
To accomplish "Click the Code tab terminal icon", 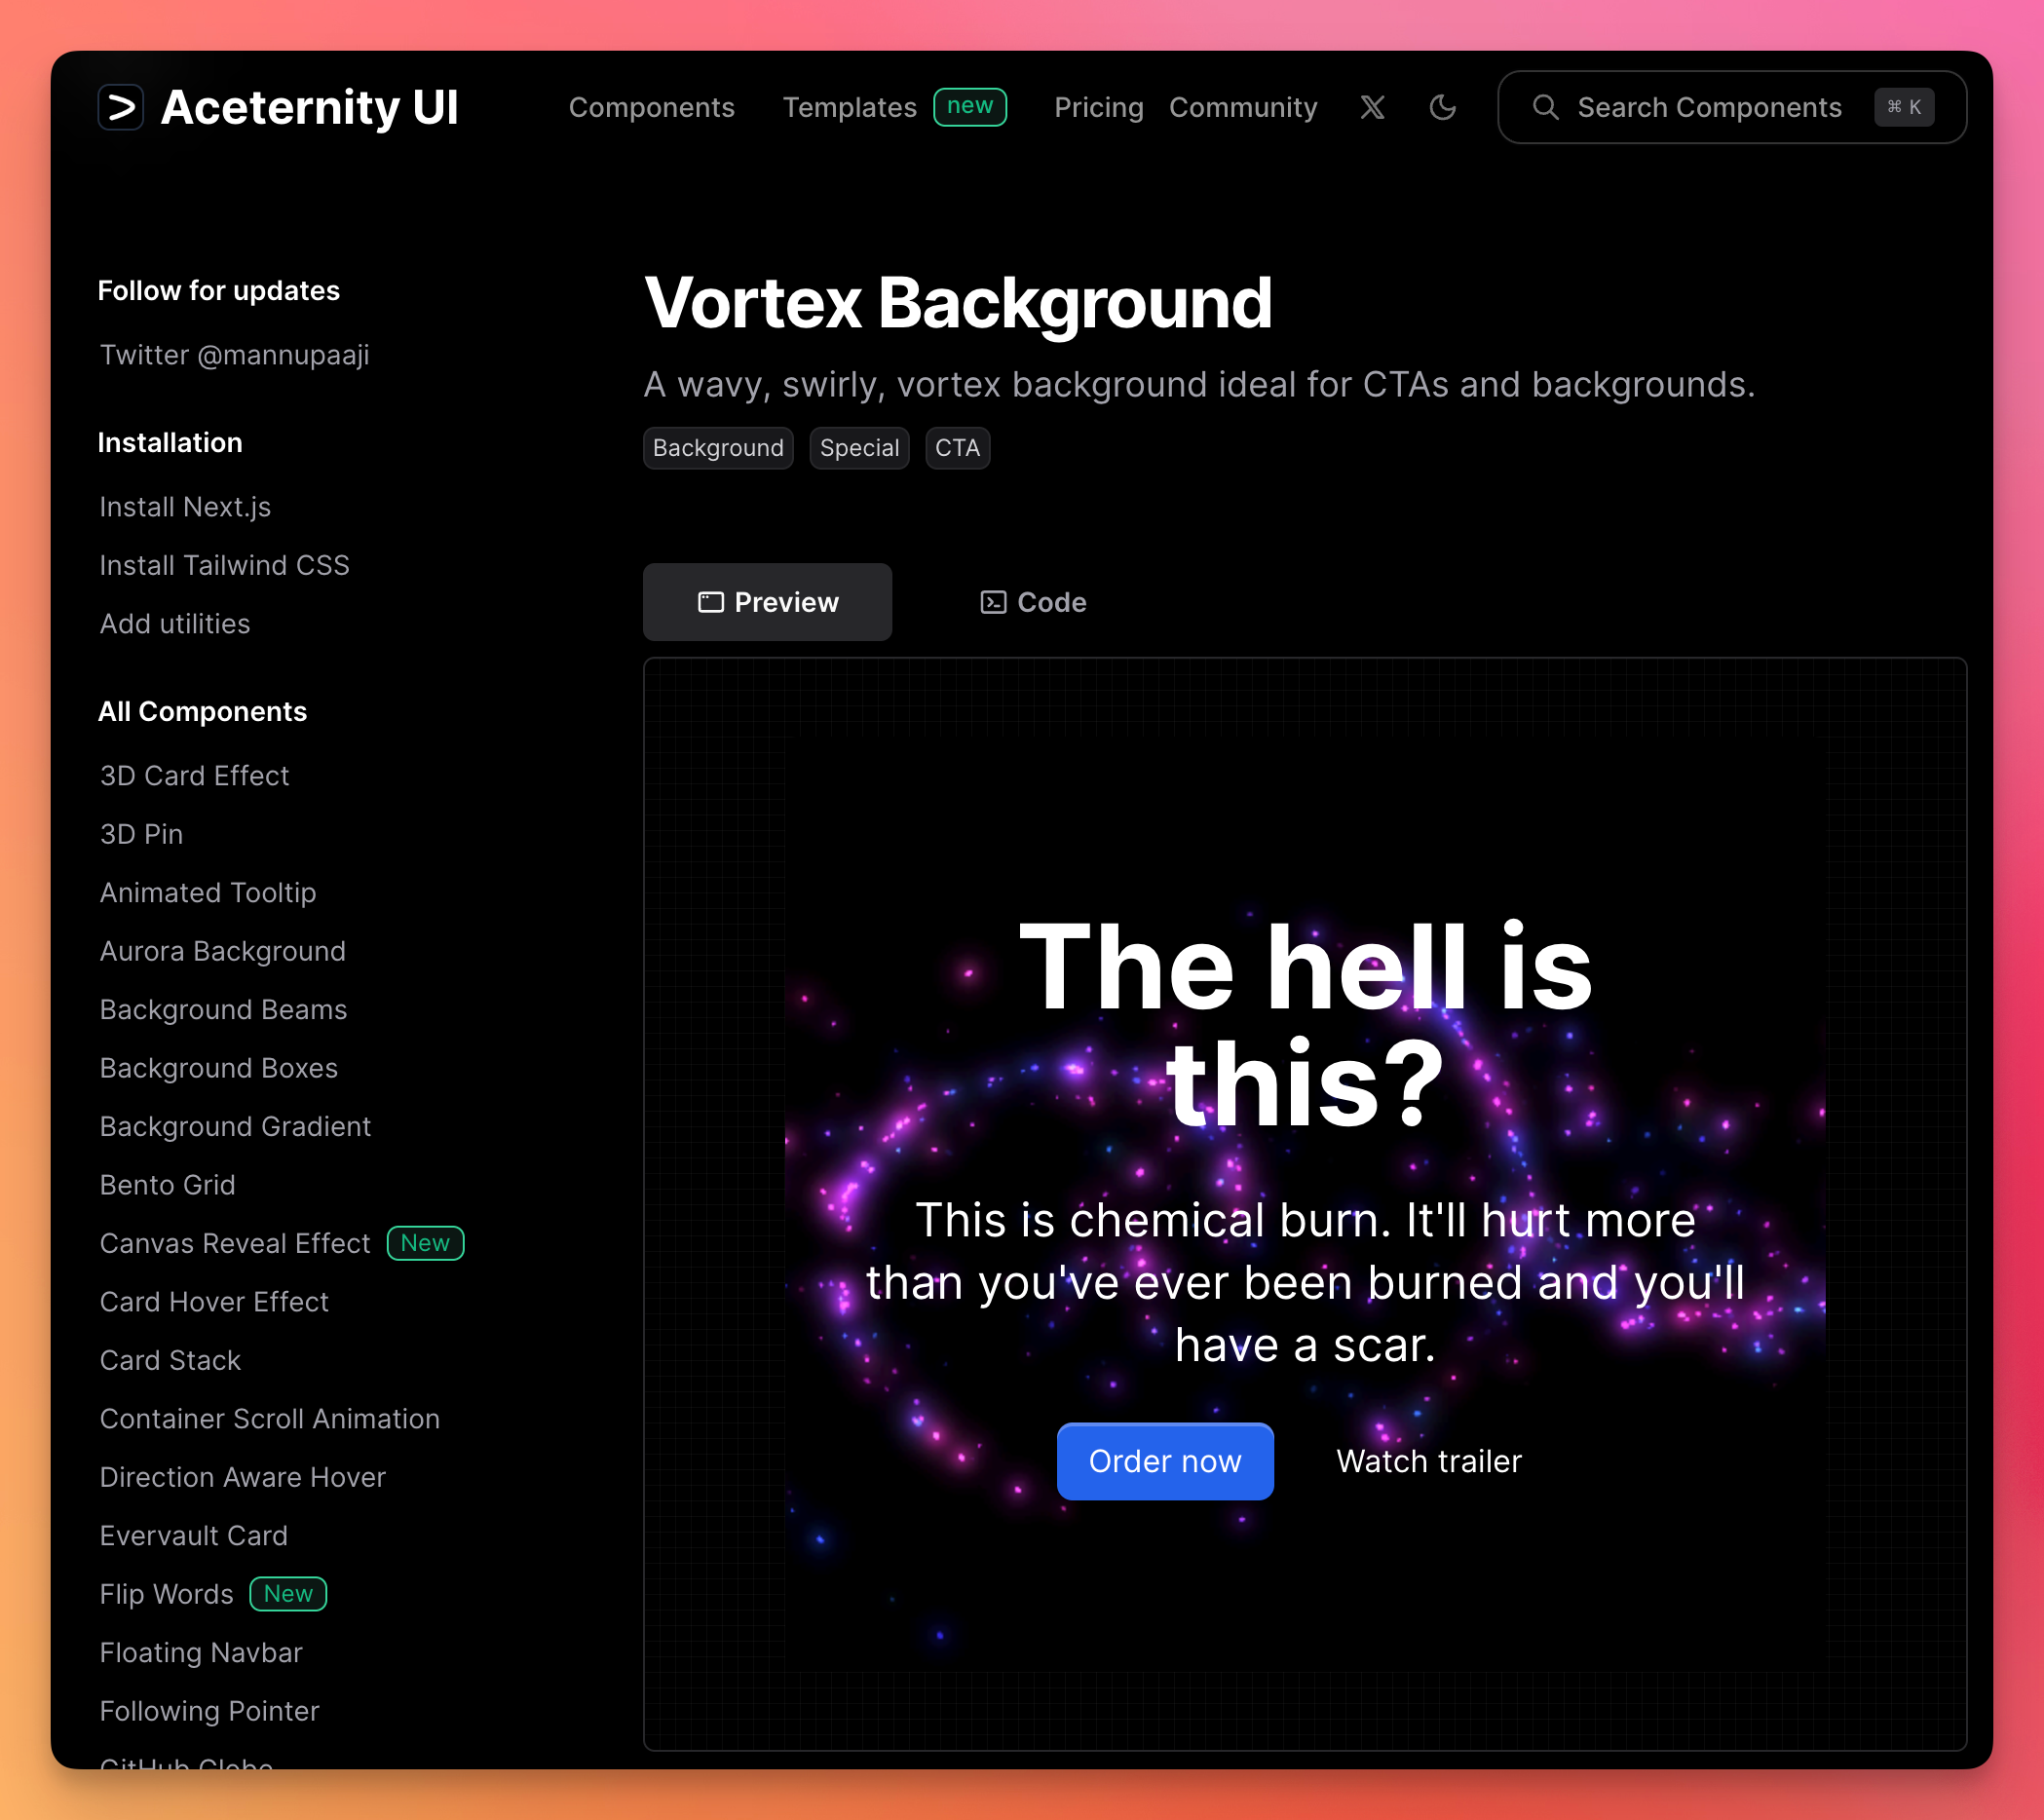I will 992,602.
